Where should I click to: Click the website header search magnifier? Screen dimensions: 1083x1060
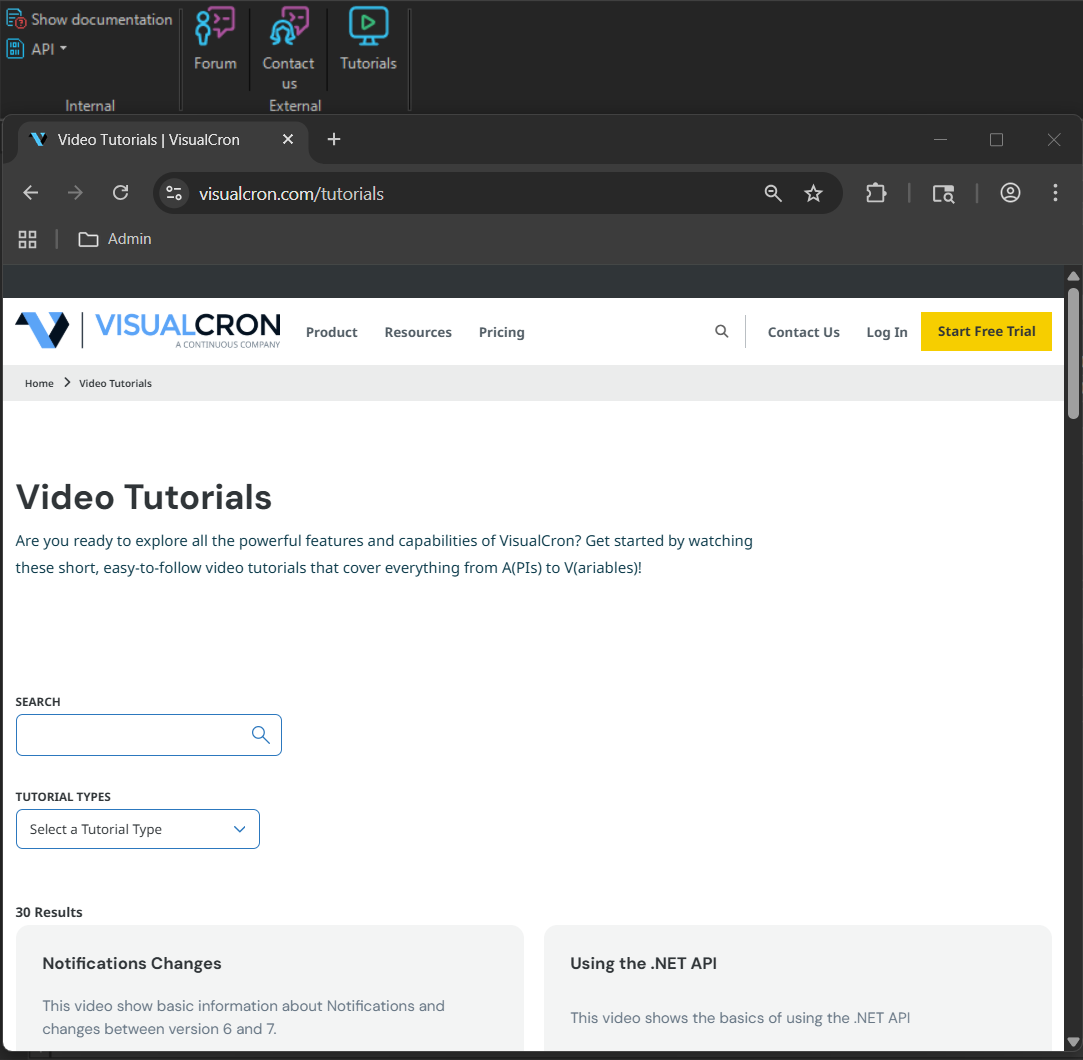coord(721,332)
